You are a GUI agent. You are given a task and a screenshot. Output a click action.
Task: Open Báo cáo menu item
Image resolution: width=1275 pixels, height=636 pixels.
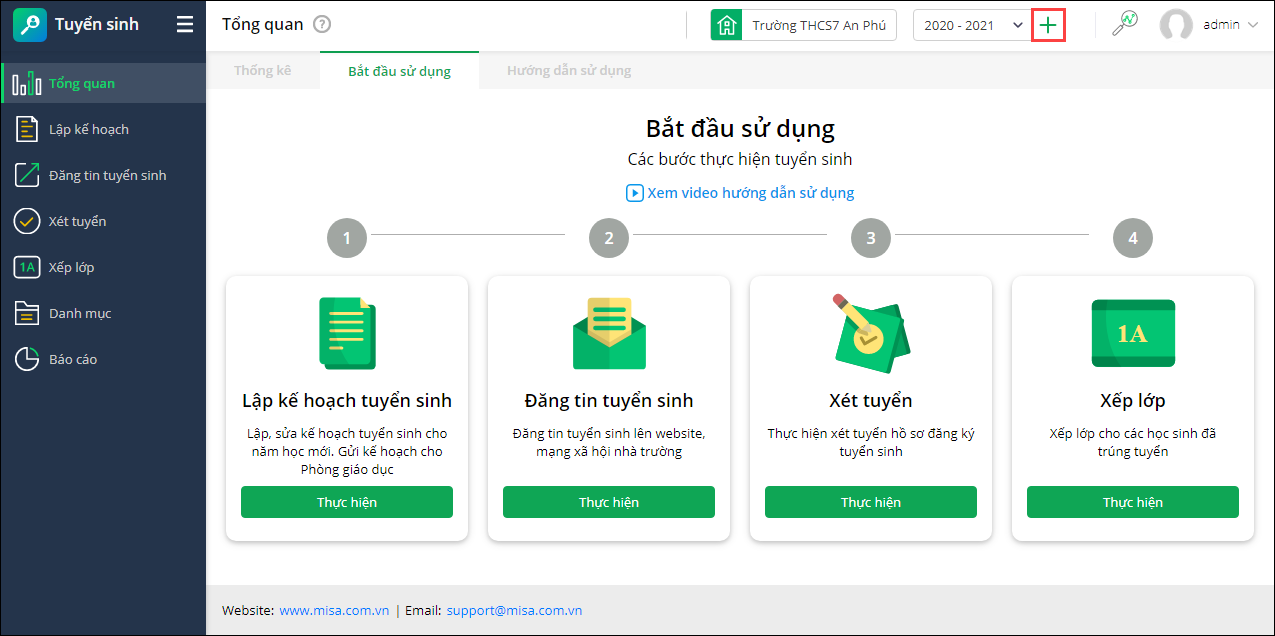103,359
